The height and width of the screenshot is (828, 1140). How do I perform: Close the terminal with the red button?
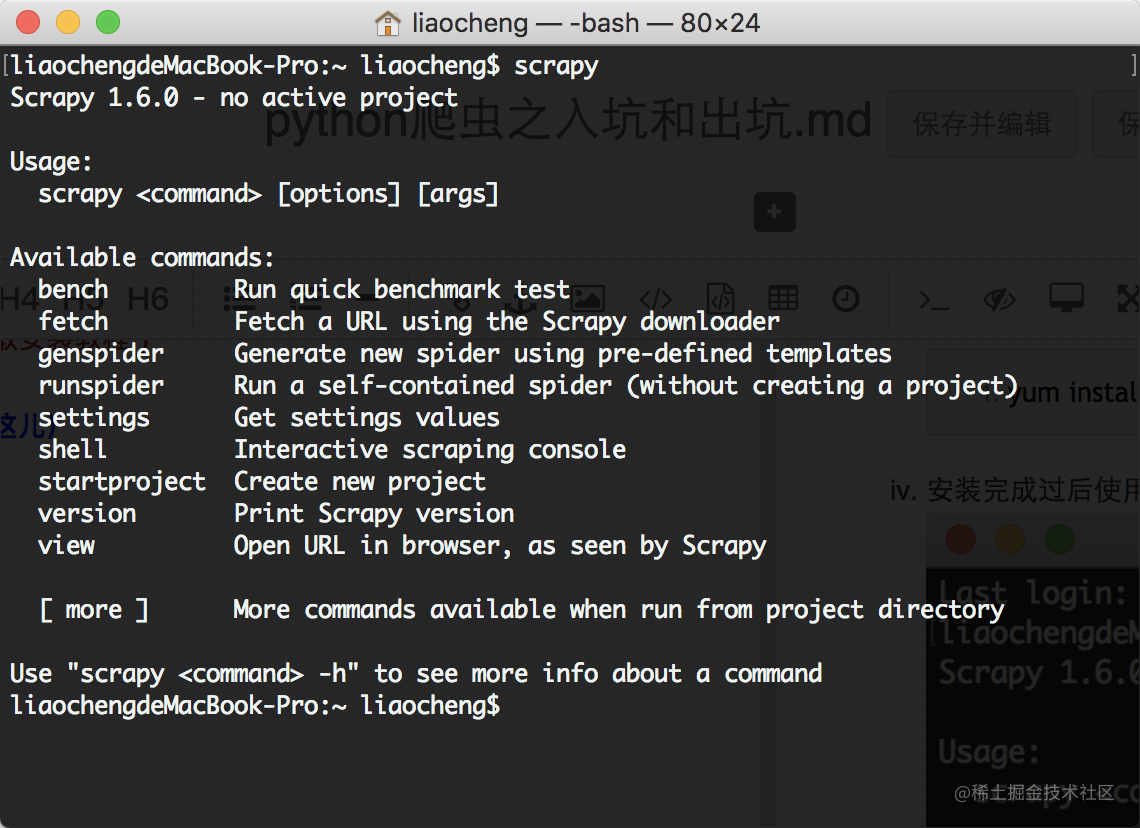[28, 23]
